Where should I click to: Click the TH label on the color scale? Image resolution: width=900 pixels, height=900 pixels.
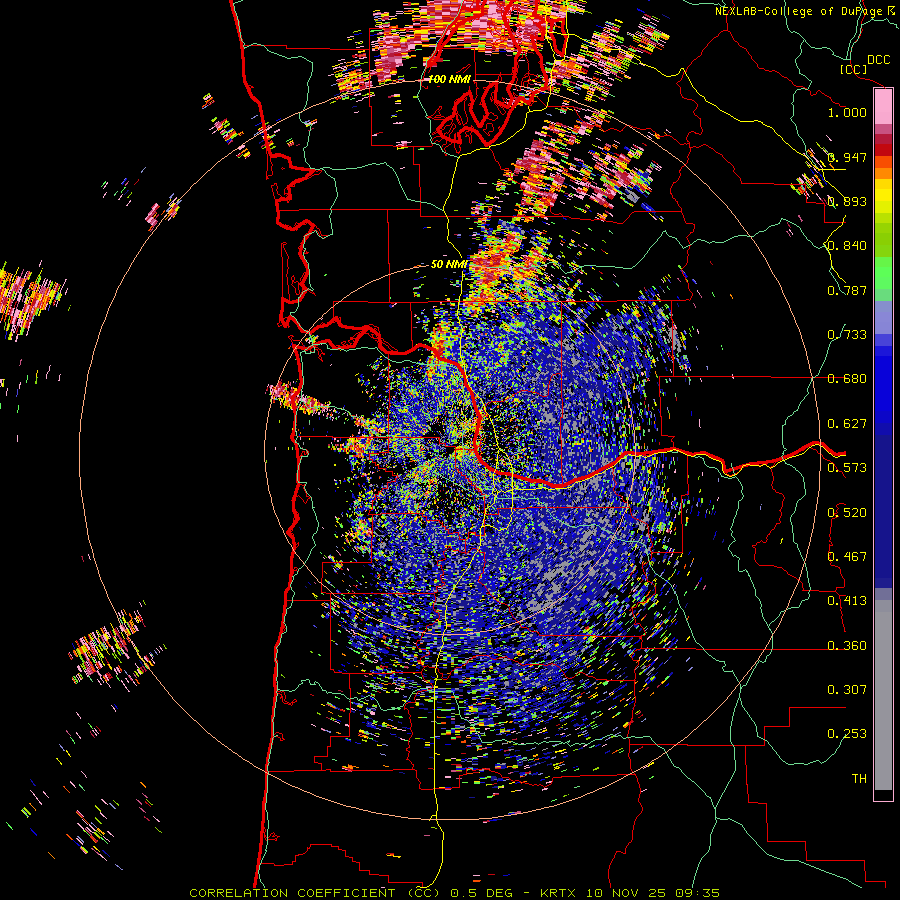[859, 779]
